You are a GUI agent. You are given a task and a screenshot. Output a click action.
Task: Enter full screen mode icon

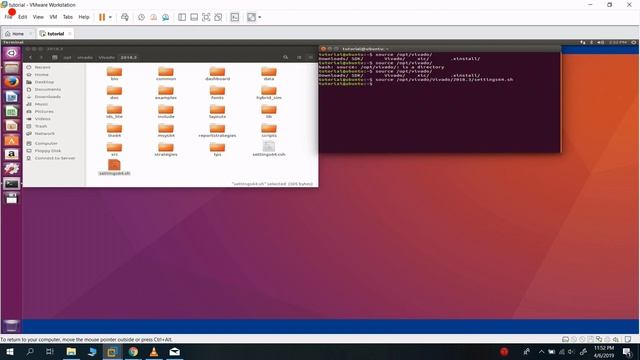coord(206,17)
